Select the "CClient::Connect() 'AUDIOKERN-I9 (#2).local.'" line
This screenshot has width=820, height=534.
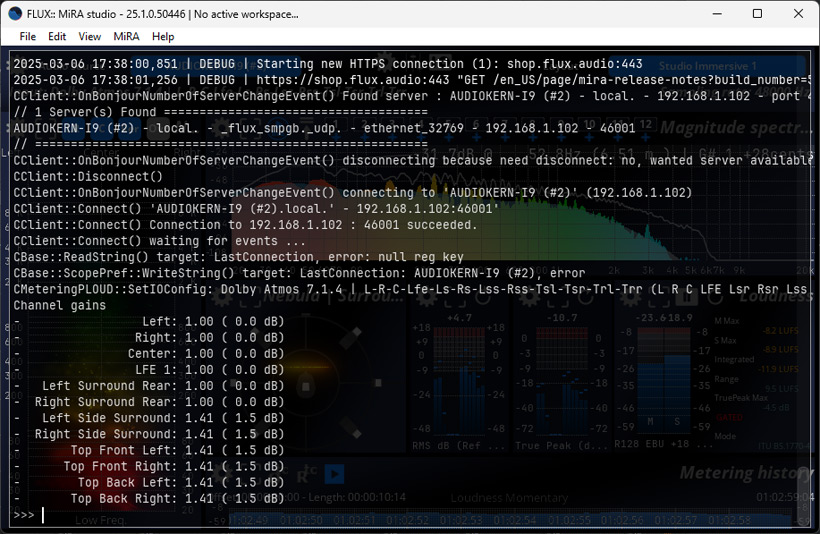click(x=256, y=209)
